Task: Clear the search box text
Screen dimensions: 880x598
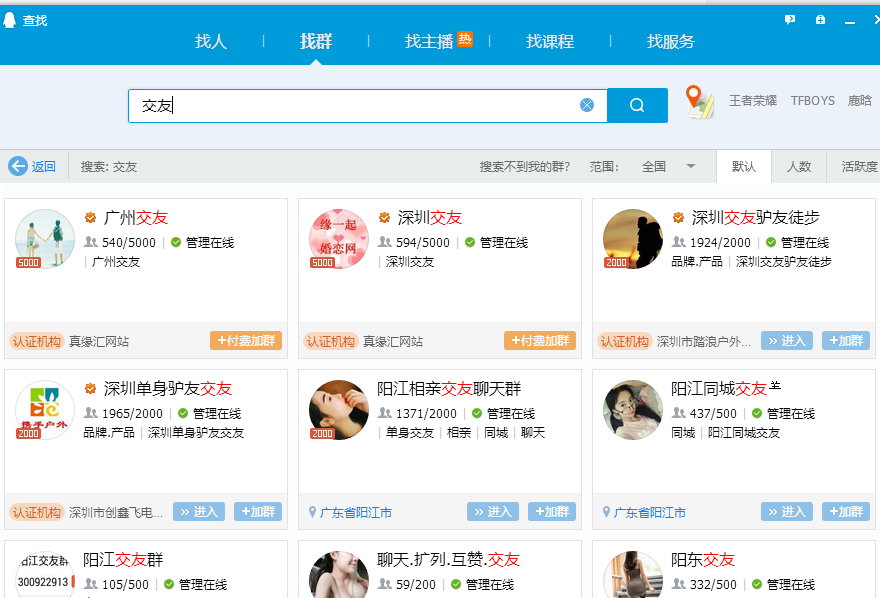Action: (x=587, y=105)
